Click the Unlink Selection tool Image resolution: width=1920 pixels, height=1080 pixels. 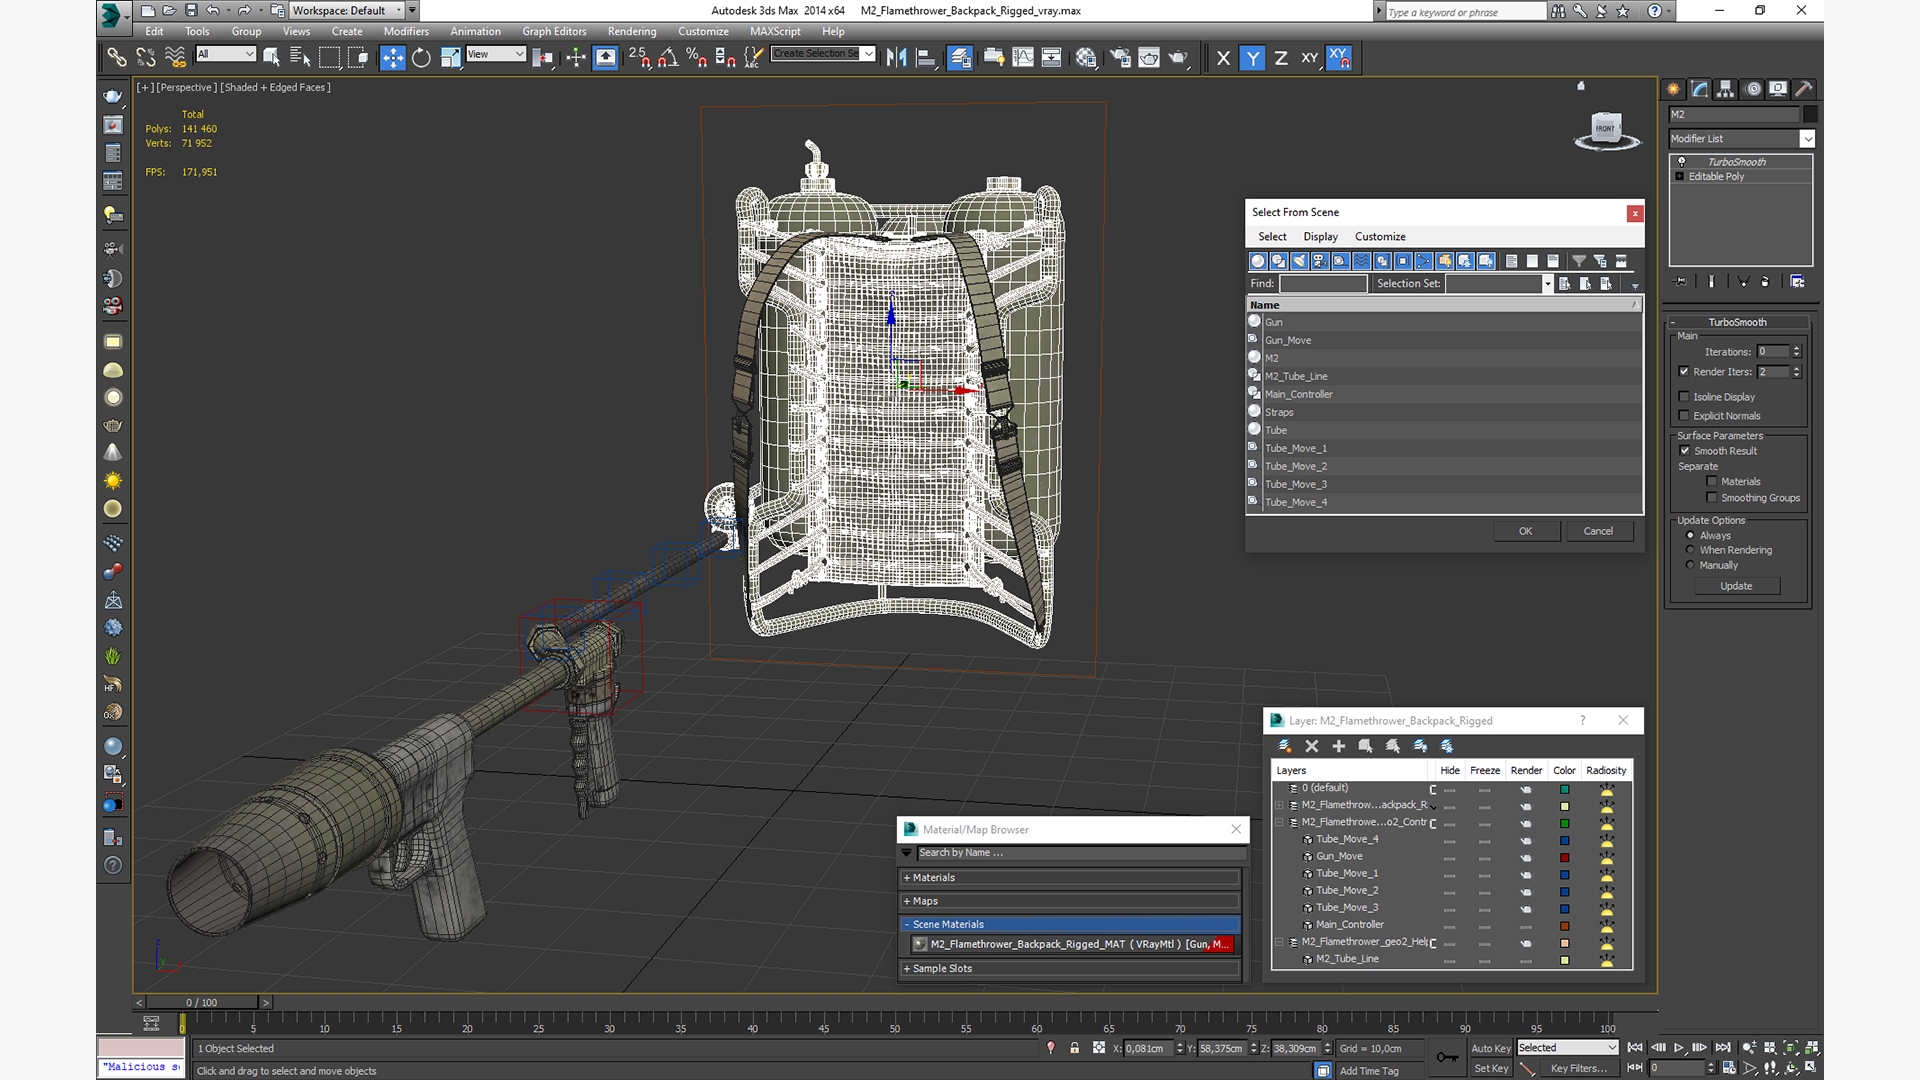coord(146,58)
